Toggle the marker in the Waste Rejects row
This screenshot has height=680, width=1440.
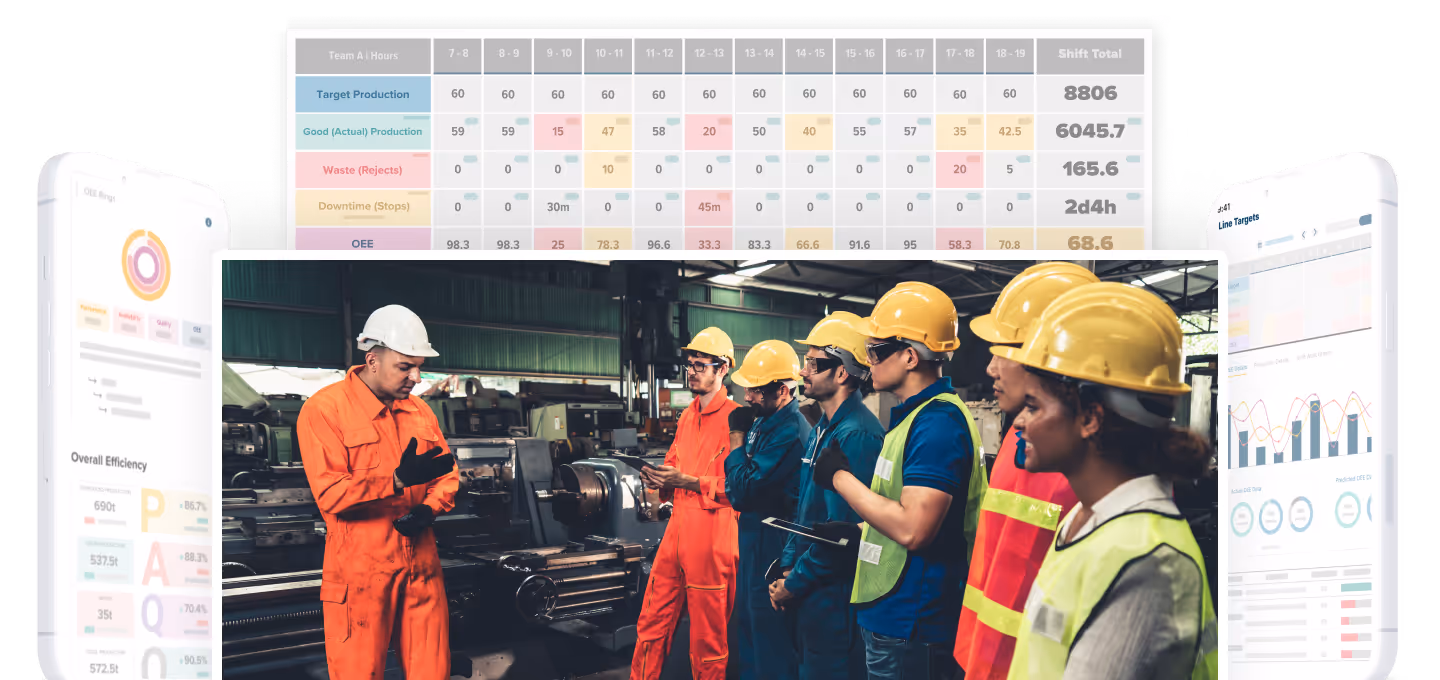pos(472,157)
